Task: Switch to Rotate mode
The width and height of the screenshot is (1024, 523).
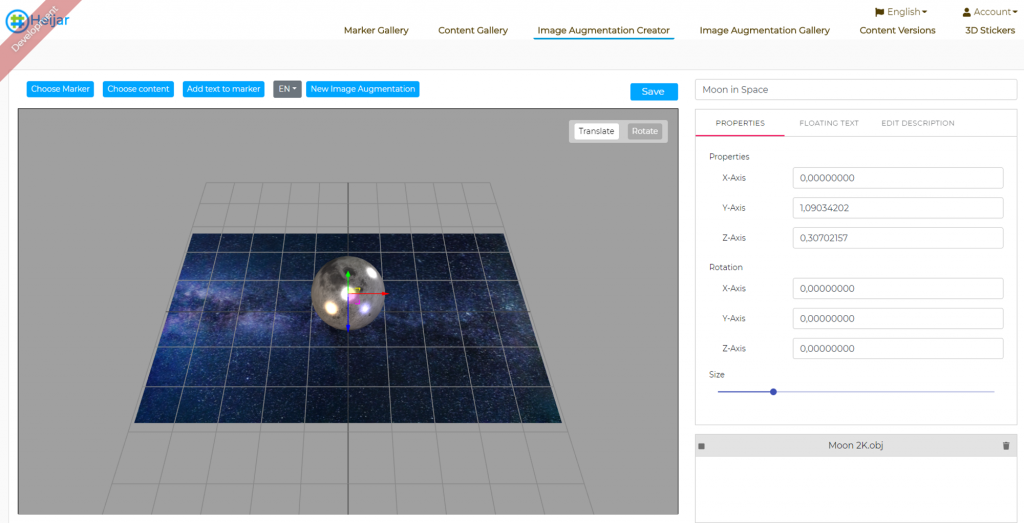Action: pyautogui.click(x=645, y=131)
